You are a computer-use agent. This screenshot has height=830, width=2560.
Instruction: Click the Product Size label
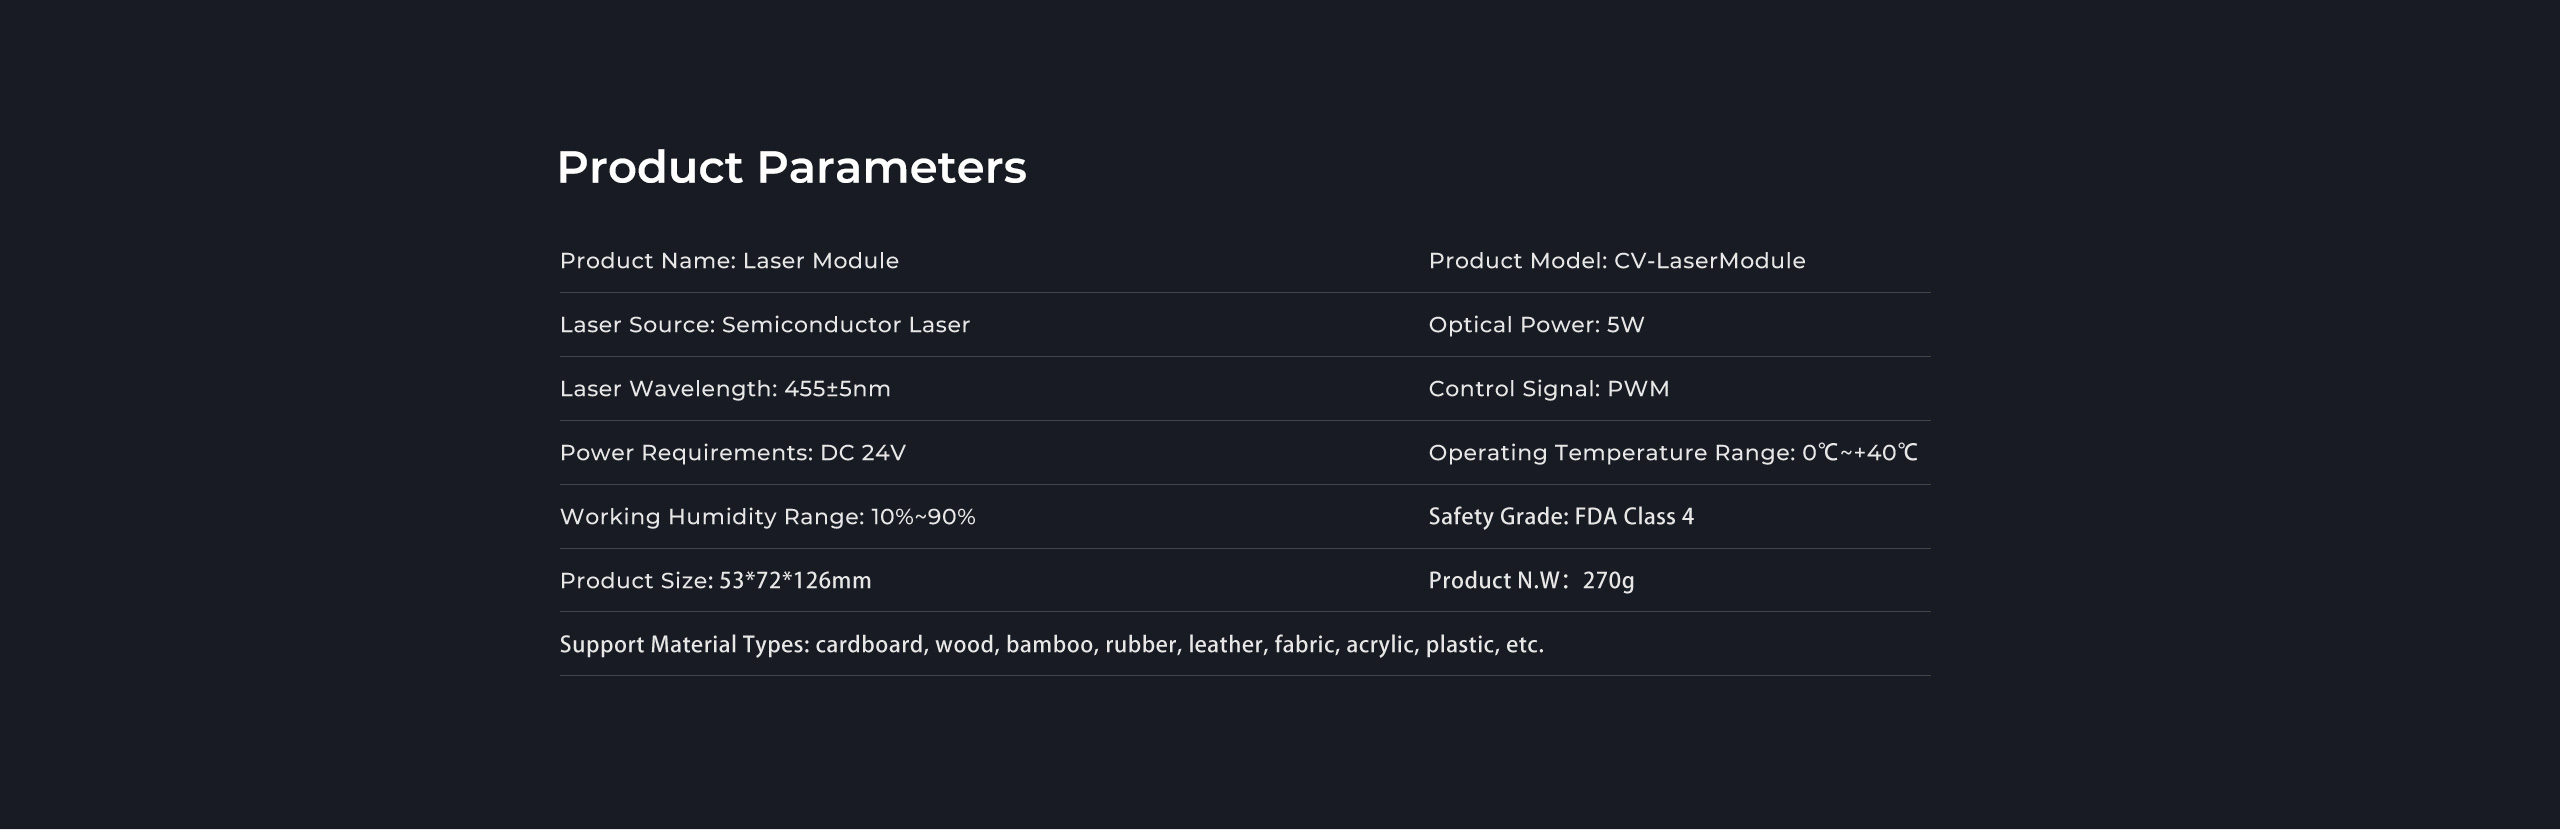(x=636, y=581)
